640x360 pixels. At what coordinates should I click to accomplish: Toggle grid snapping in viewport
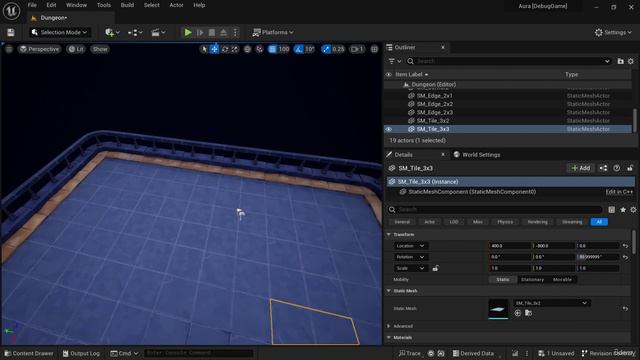272,49
